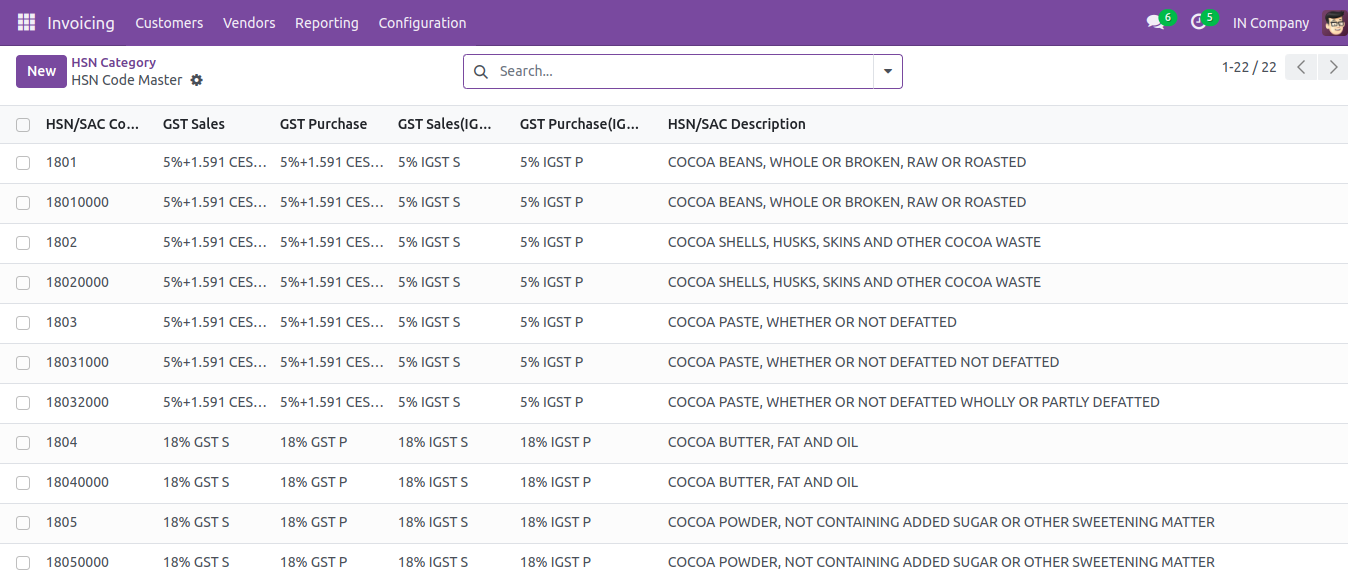Sort by the HSN/SAC Description column header
Screen dimensions: 1348x578
737,124
